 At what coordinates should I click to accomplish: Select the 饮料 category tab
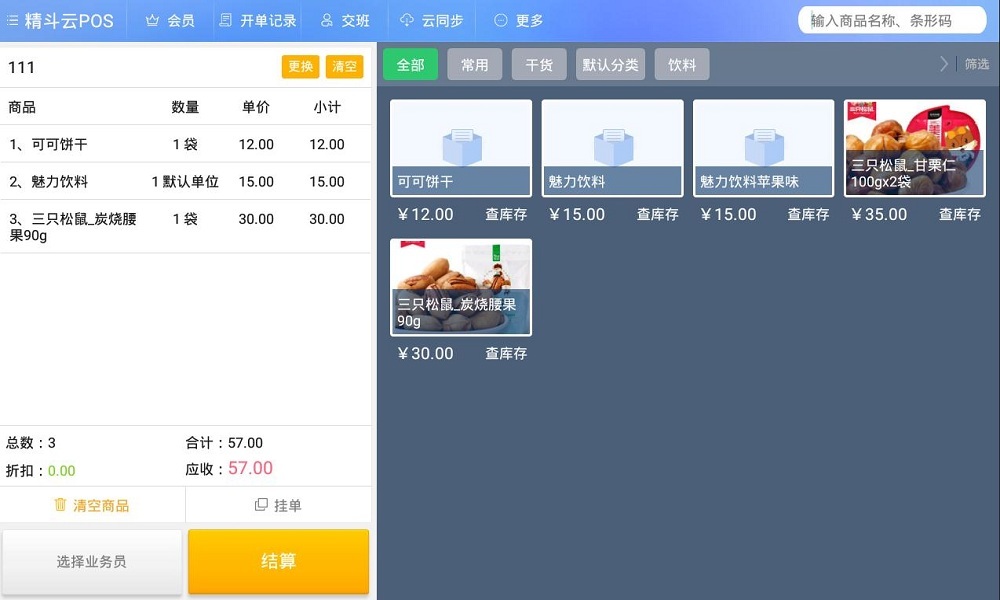(x=682, y=64)
